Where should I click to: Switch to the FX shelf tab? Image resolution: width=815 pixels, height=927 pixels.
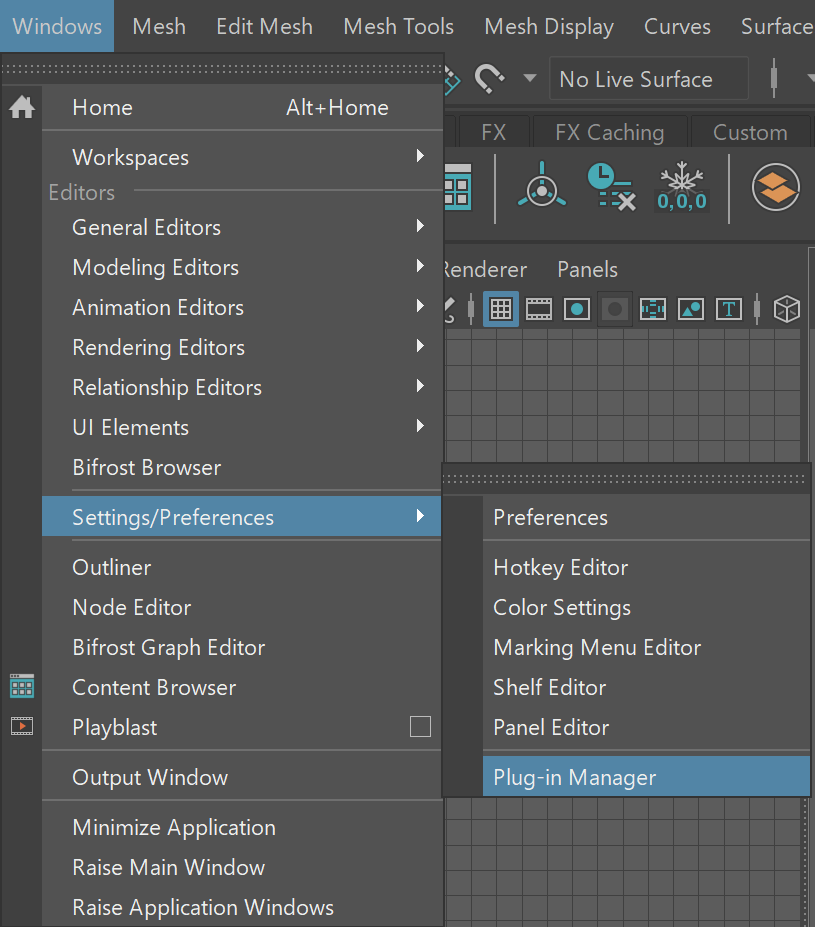pyautogui.click(x=493, y=132)
